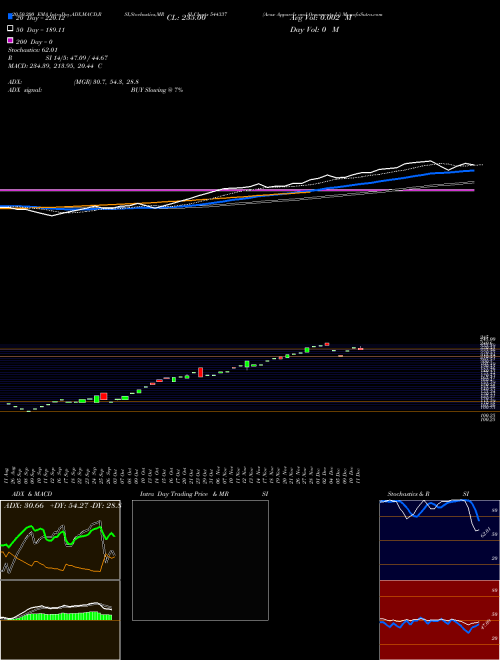Viewport: 500px width, 660px height.
Task: Click the 'BUY Slowing @ 7%' signal text
Action: click(x=157, y=90)
